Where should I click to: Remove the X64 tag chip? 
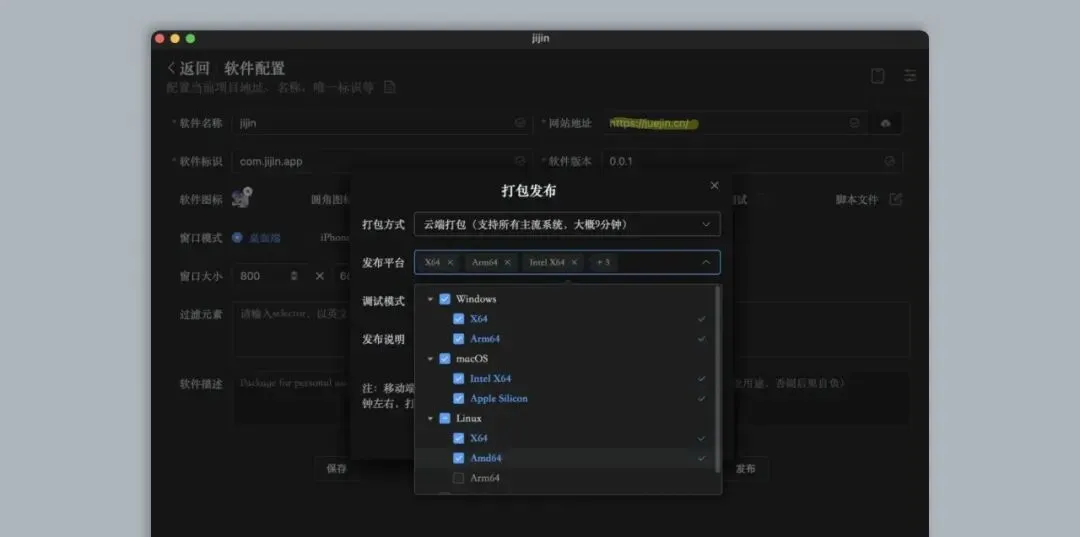[x=450, y=262]
